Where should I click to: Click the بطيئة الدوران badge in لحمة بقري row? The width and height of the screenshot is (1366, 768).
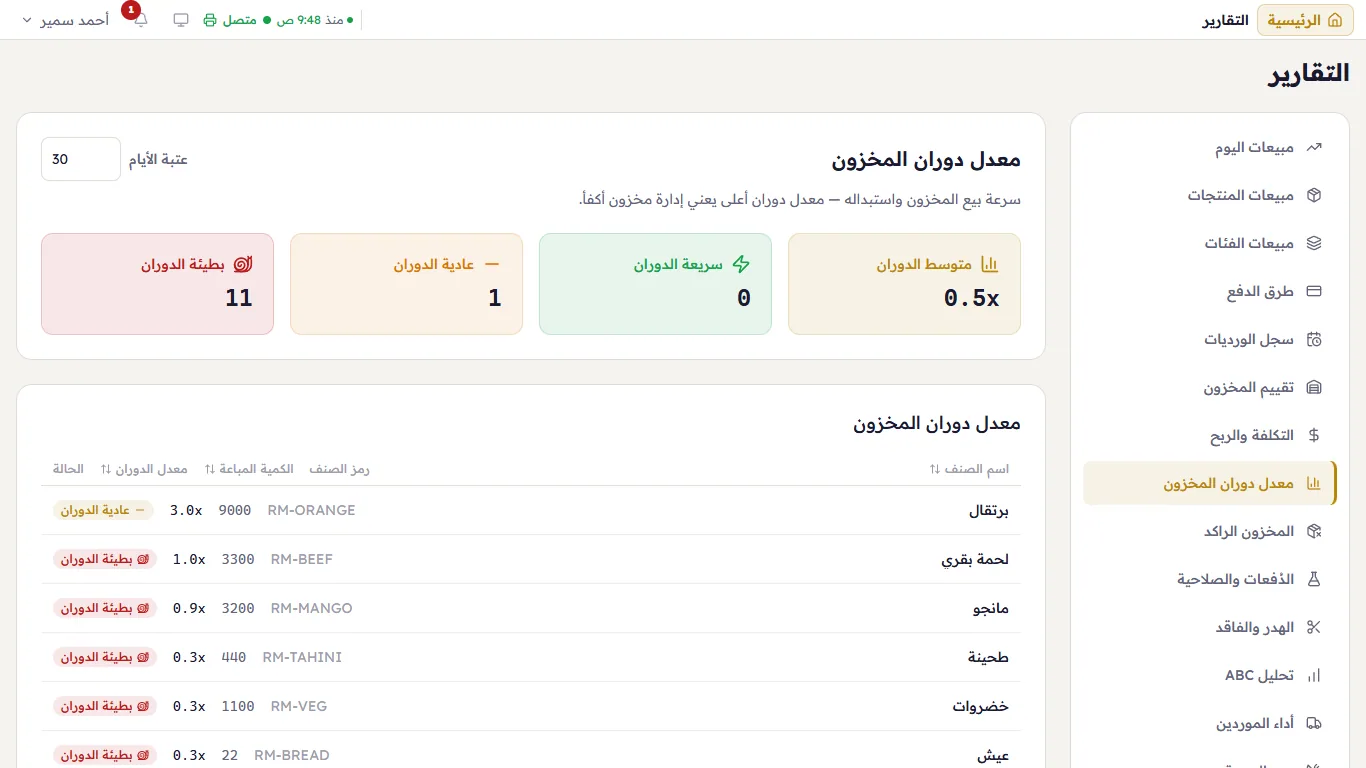105,559
